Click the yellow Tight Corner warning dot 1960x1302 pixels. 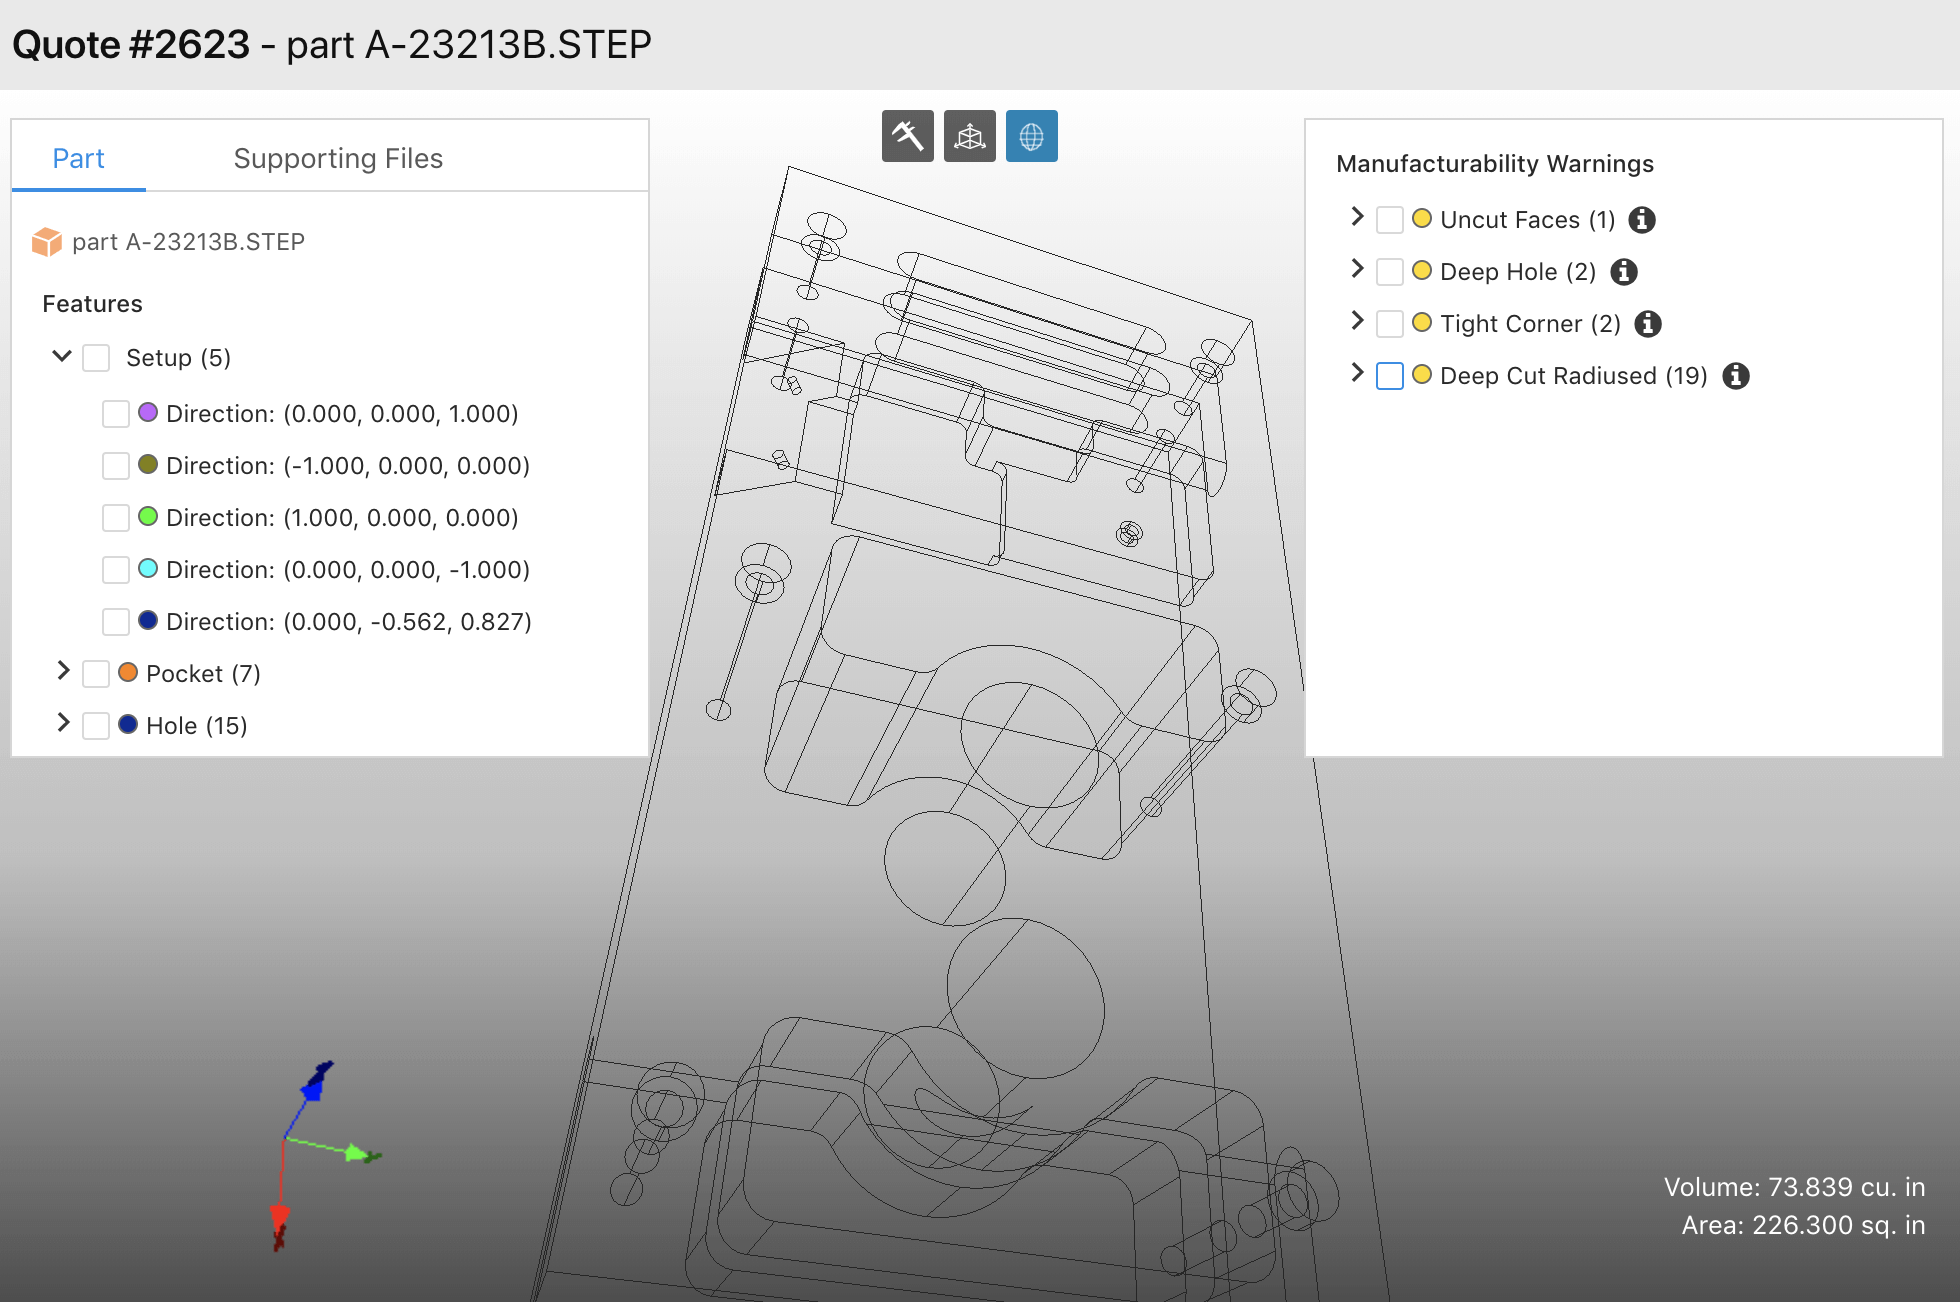click(x=1422, y=322)
